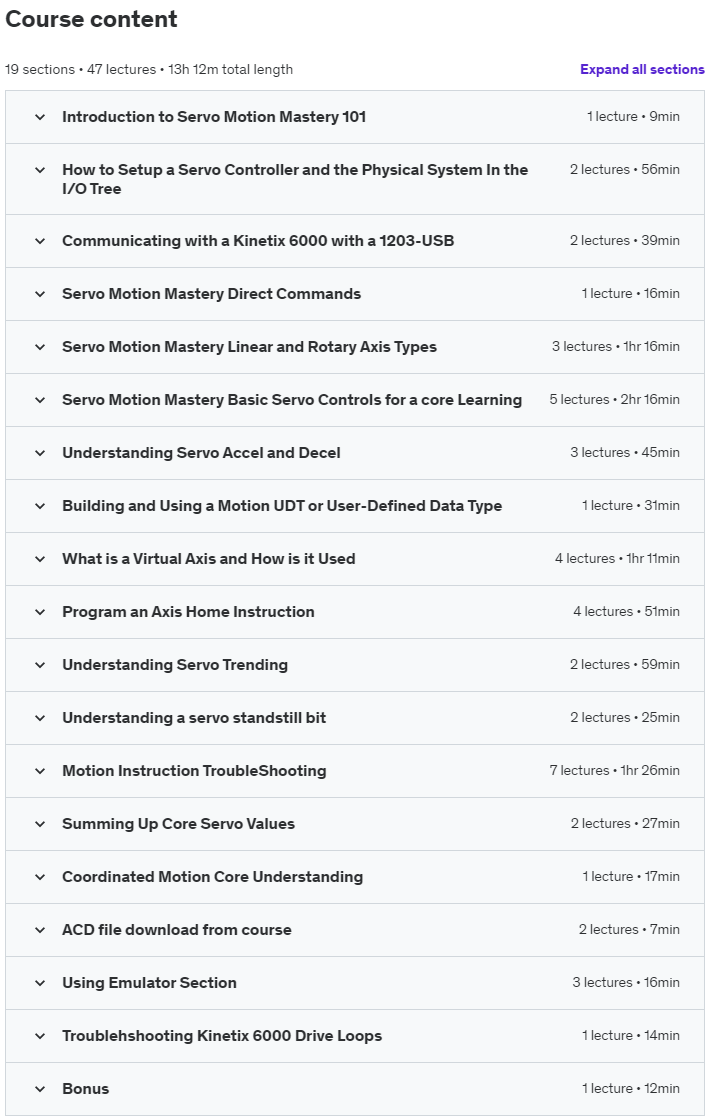Open Troublehshooting Kinetix 6000 Drive Loops title
Viewport: 705px width, 1116px height.
[x=221, y=1036]
